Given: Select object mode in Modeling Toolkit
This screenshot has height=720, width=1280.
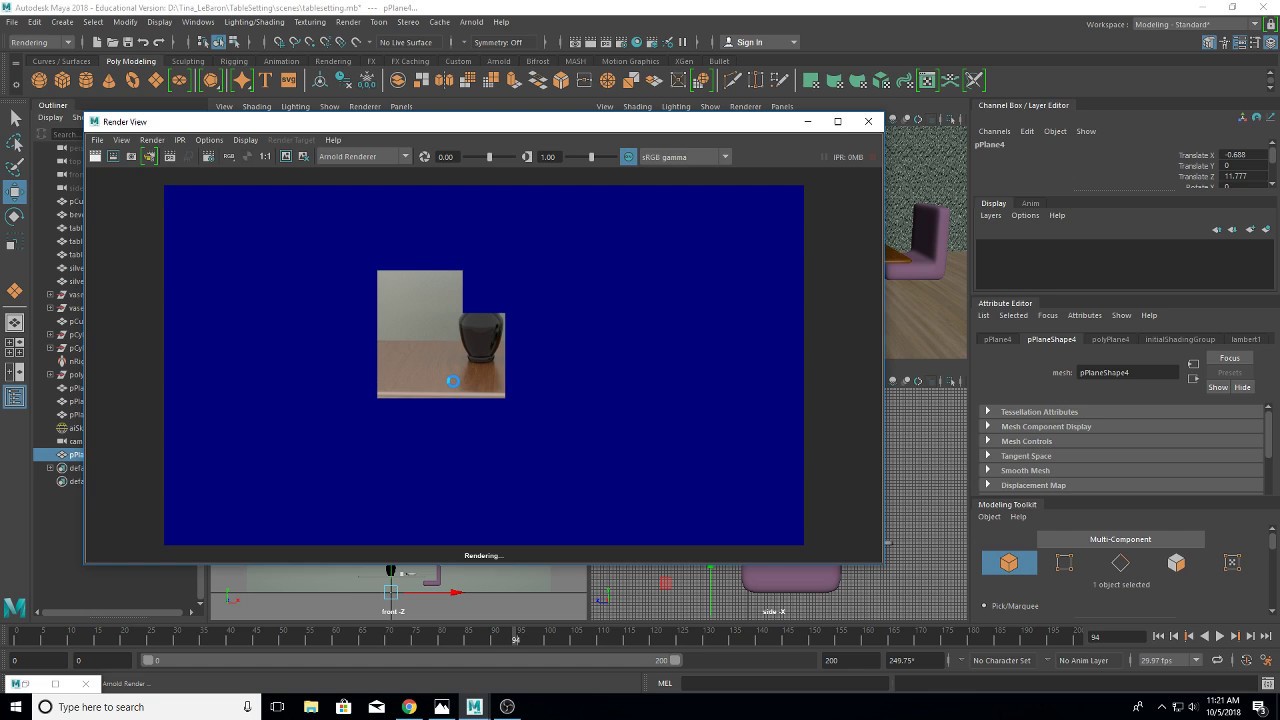Looking at the screenshot, I should (x=1009, y=563).
